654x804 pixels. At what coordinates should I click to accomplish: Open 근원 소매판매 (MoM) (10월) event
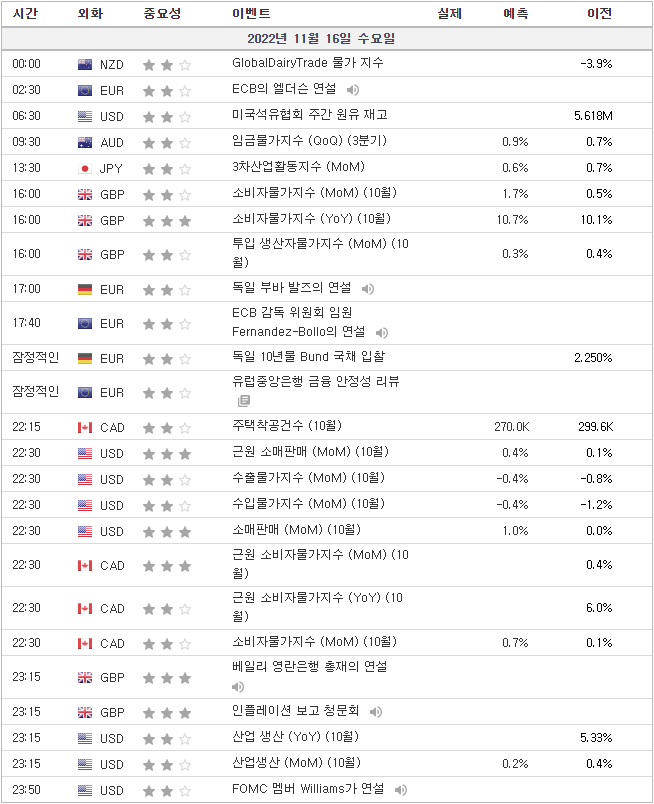tap(310, 452)
